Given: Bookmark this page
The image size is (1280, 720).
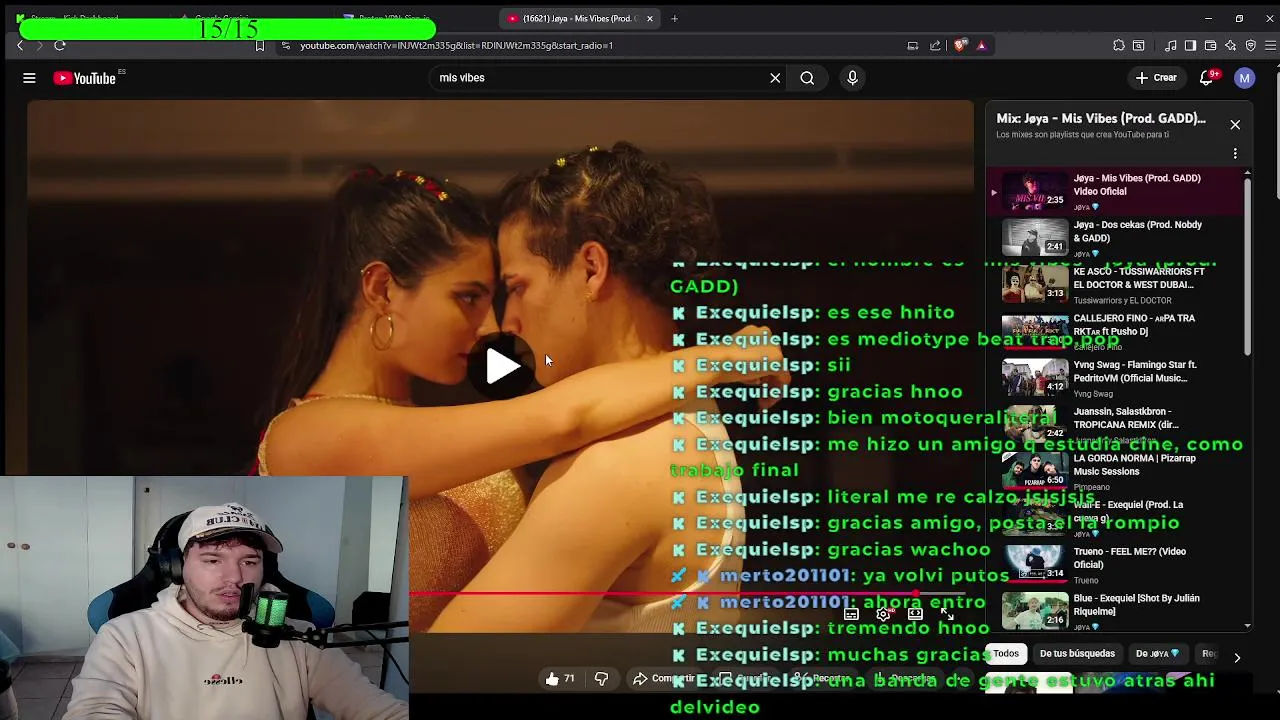Looking at the screenshot, I should (x=260, y=45).
